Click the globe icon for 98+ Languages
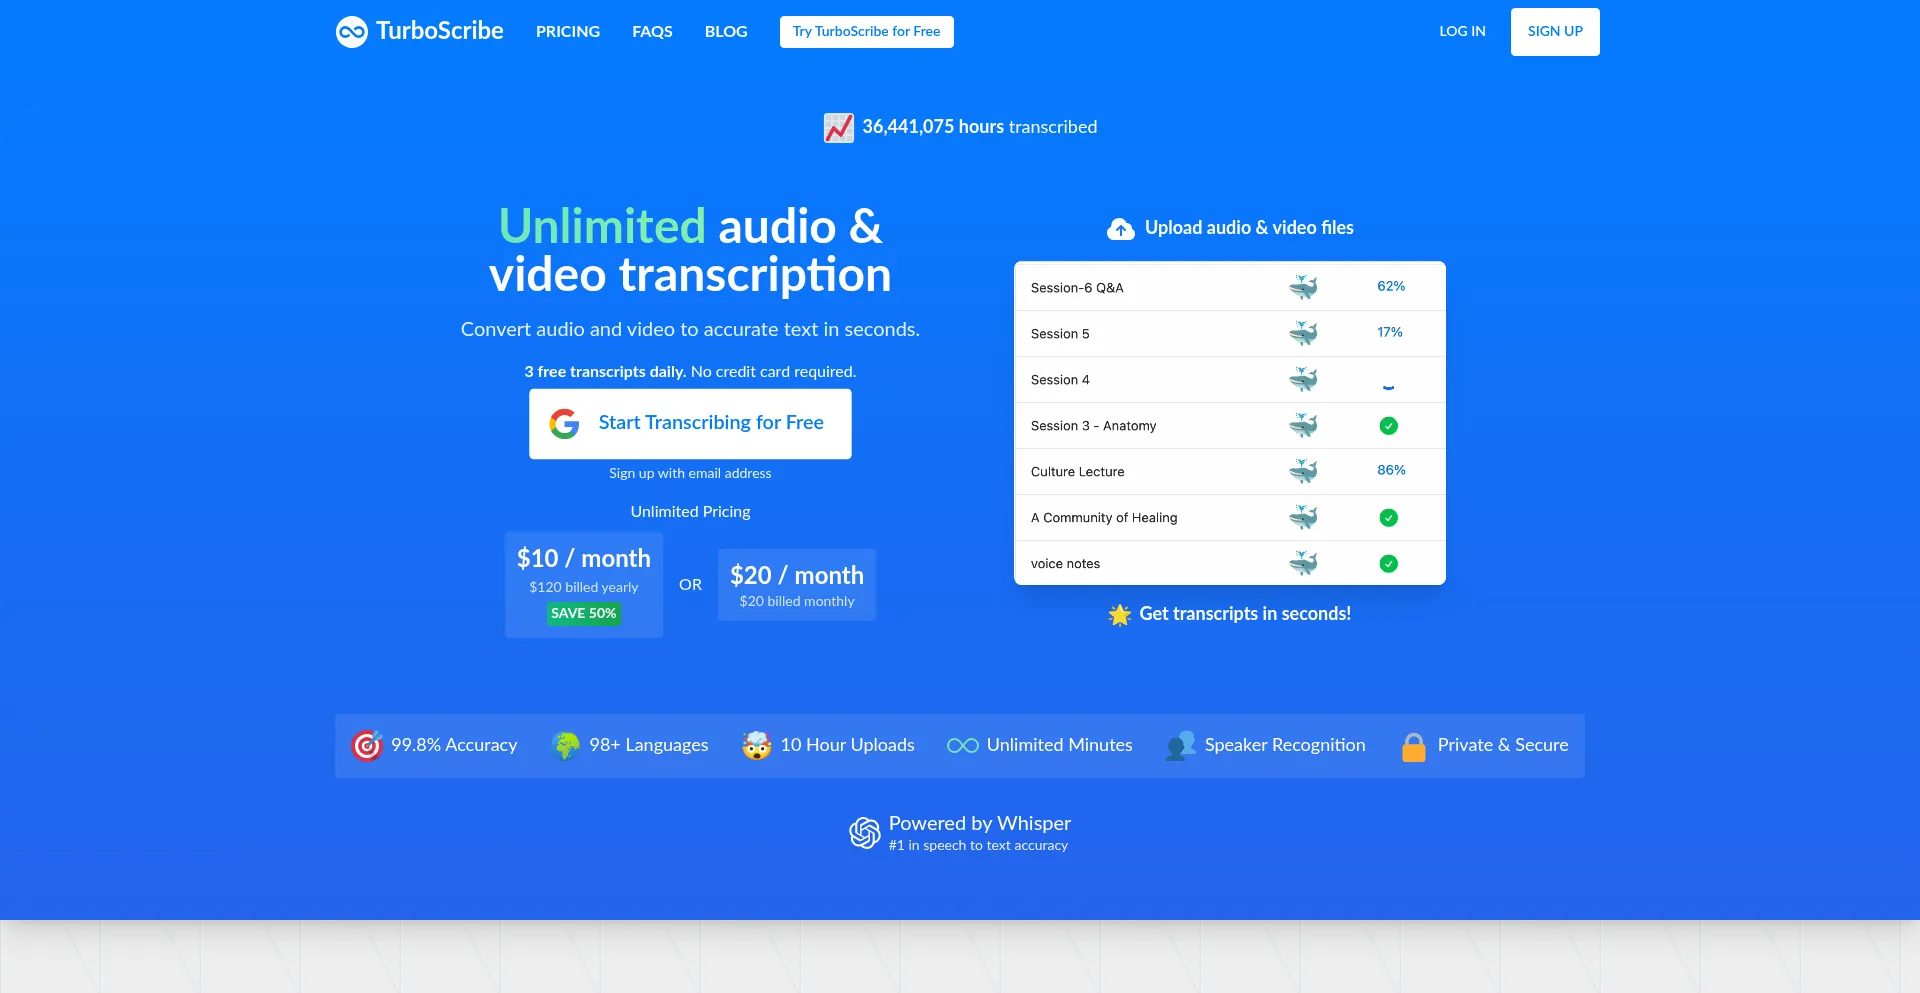1920x993 pixels. (566, 745)
